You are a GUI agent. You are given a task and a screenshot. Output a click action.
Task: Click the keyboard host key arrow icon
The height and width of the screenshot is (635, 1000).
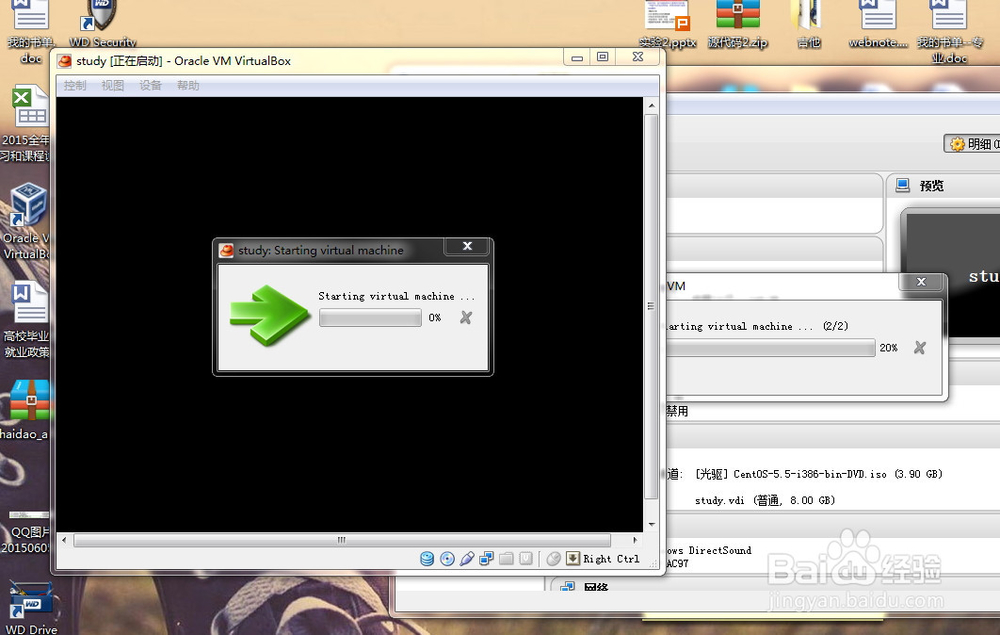point(573,558)
